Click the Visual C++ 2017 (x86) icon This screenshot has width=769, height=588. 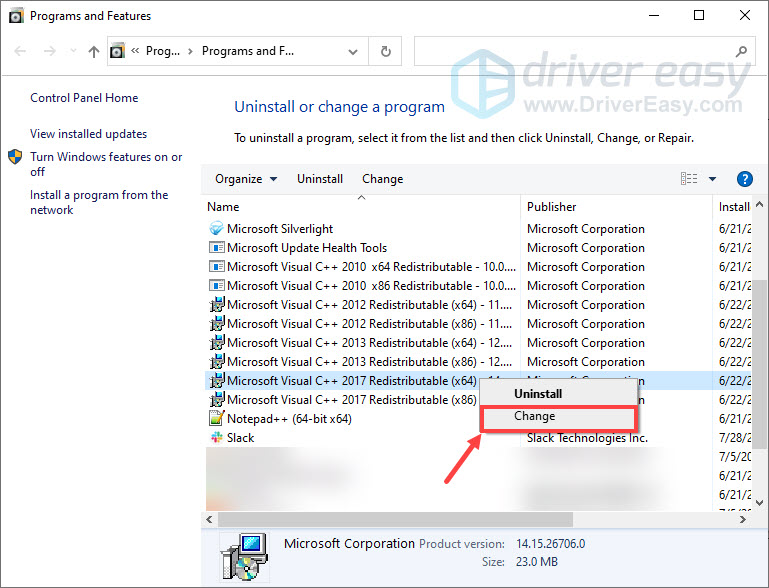pos(217,400)
